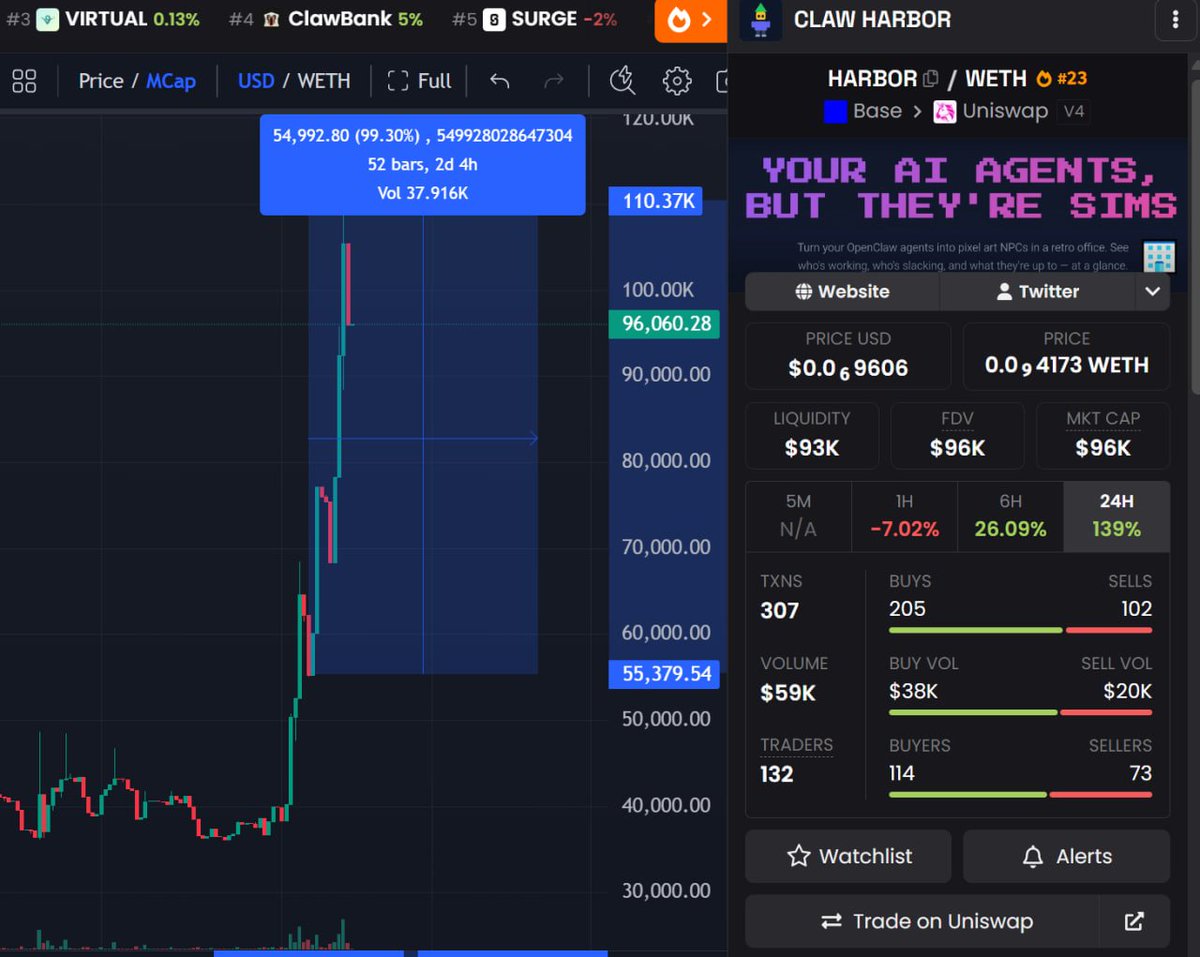Click the buy volume ratio bar
Screen dimensions: 1200x957
click(x=1020, y=712)
